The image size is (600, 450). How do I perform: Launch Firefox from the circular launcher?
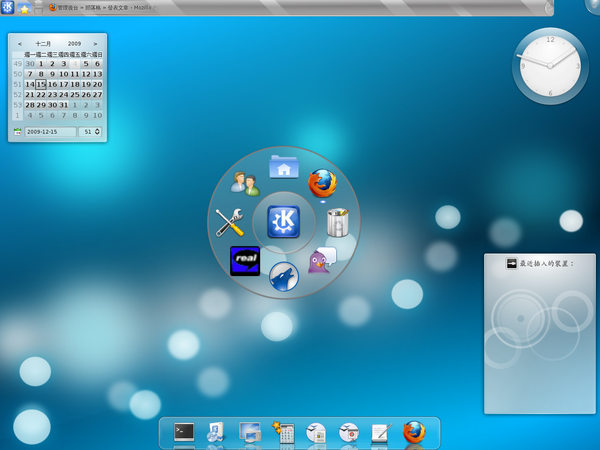click(322, 183)
